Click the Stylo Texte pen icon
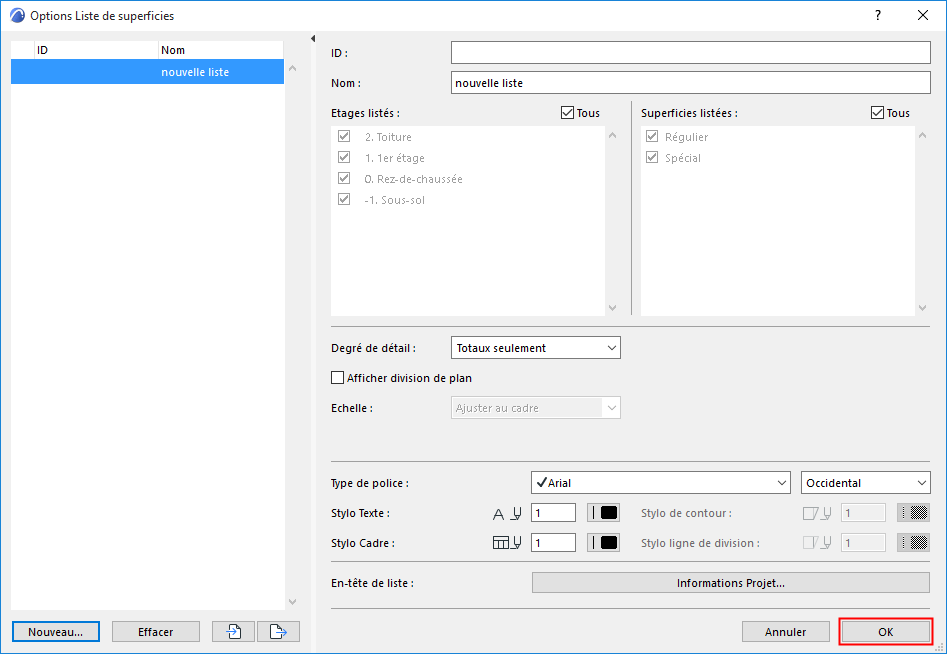The image size is (947, 654). point(507,513)
